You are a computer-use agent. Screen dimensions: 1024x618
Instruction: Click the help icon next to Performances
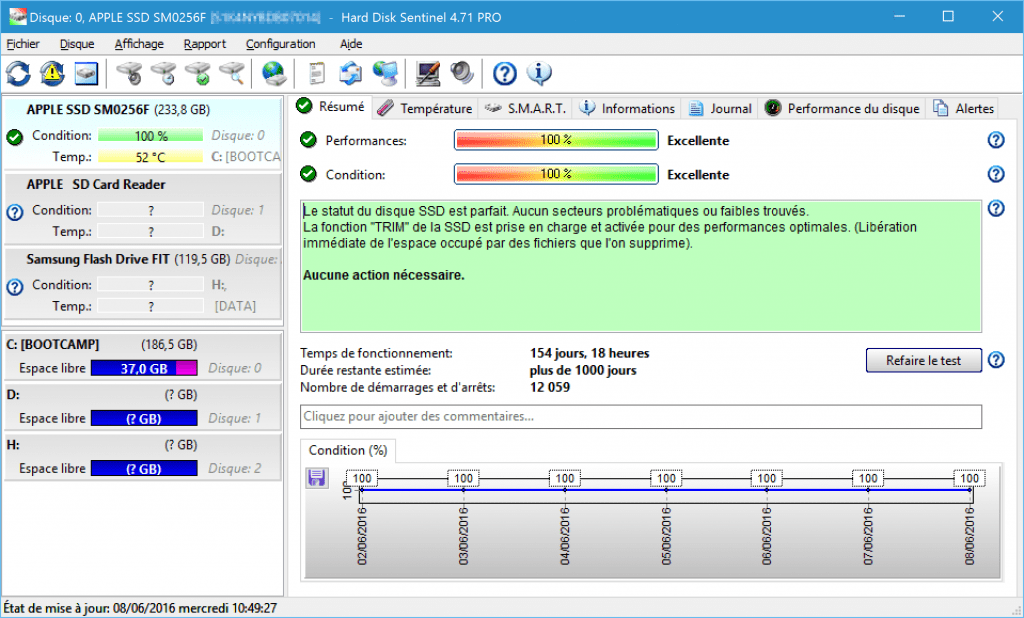pyautogui.click(x=996, y=140)
